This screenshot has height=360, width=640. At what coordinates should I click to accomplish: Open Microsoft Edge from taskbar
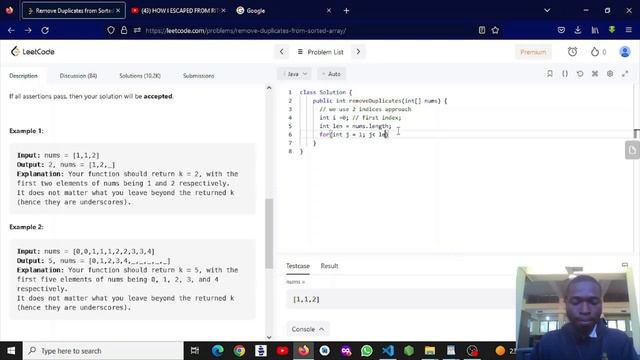218,351
